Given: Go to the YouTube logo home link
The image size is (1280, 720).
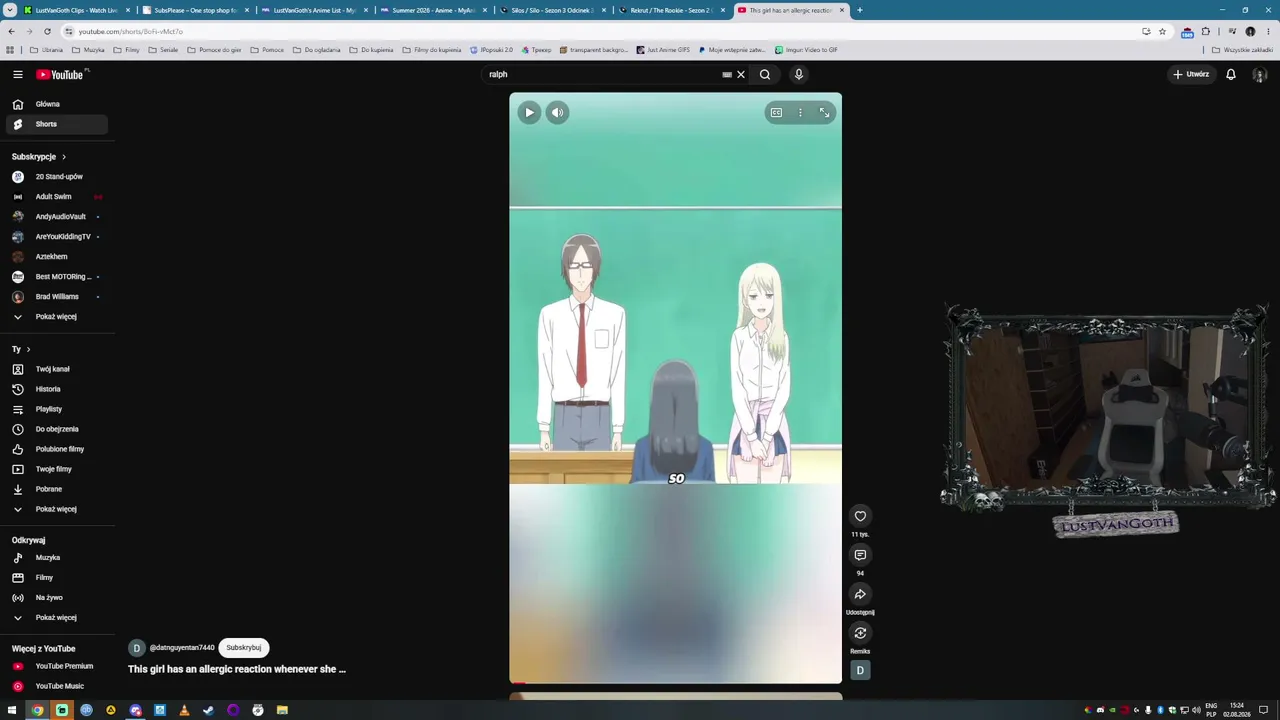Looking at the screenshot, I should [x=60, y=74].
